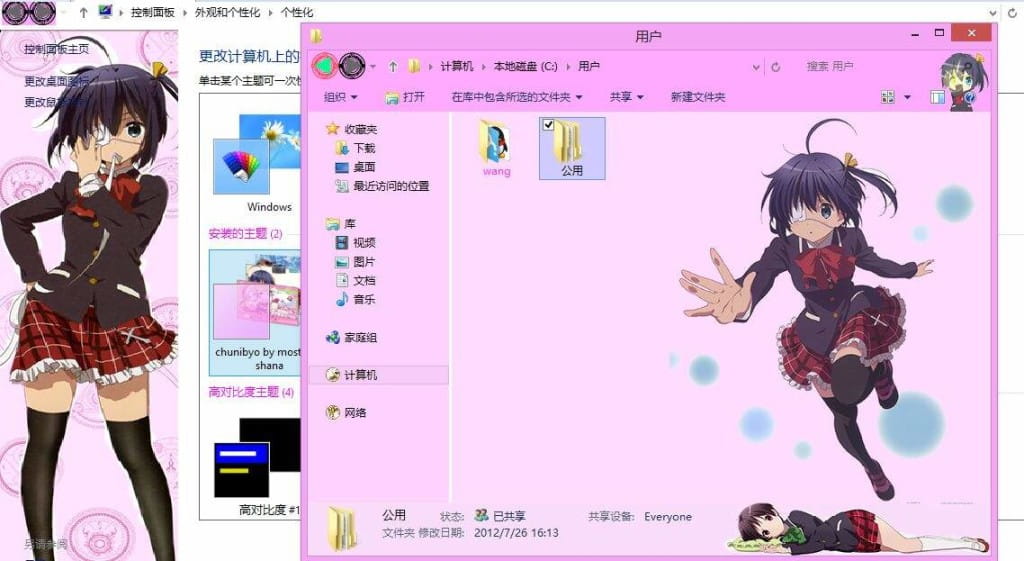Open 视频 library
The width and height of the screenshot is (1024, 561).
[x=355, y=243]
